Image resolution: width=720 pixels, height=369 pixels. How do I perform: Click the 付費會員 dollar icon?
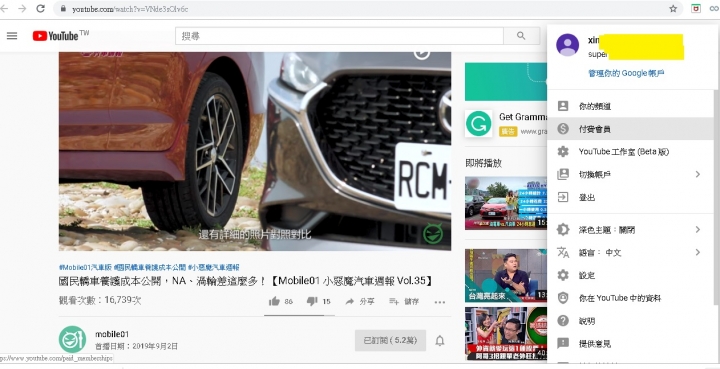pyautogui.click(x=562, y=129)
